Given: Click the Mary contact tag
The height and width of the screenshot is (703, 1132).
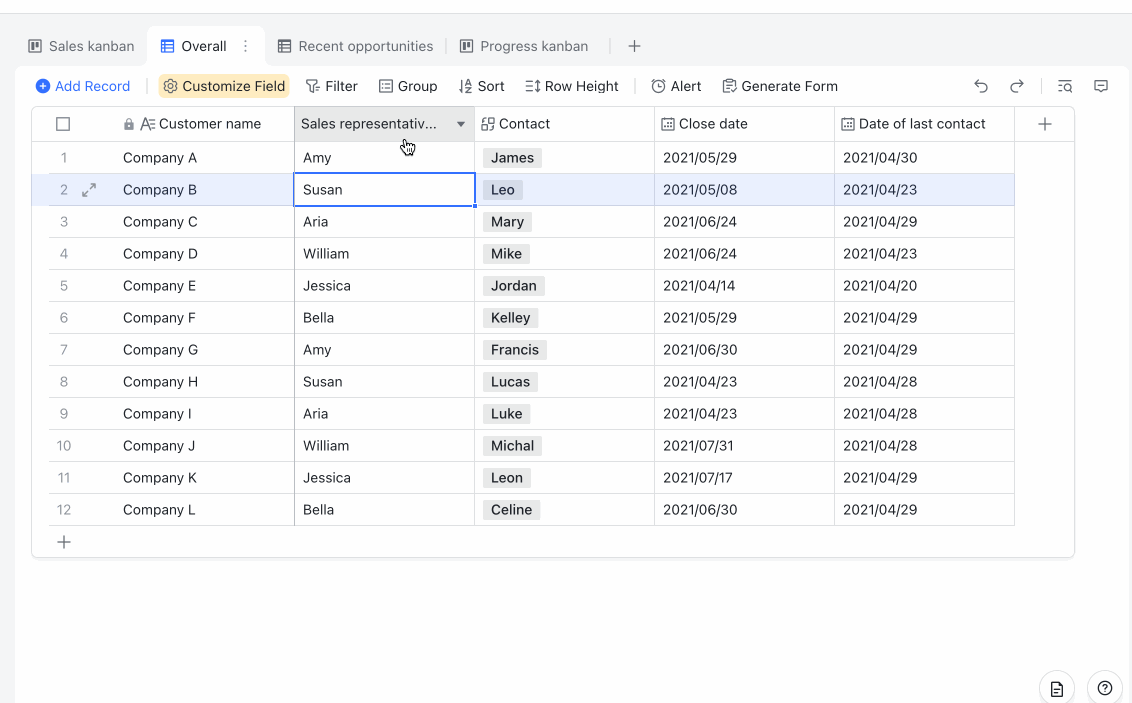Looking at the screenshot, I should tap(508, 222).
